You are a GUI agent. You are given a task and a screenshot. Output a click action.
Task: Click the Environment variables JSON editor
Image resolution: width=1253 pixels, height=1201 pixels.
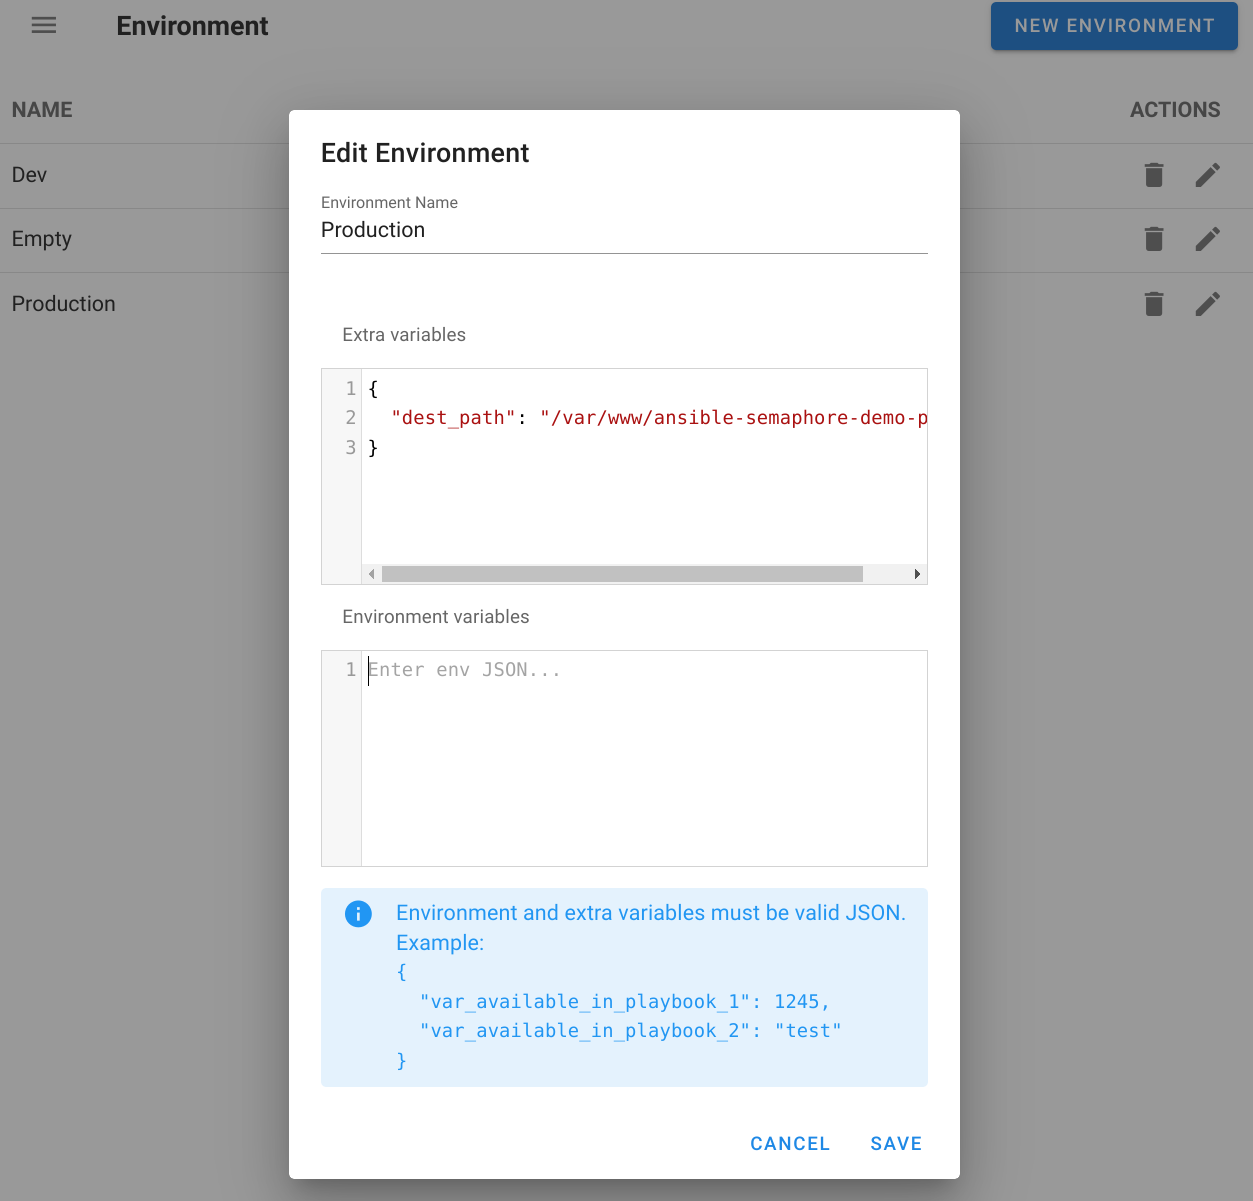643,758
